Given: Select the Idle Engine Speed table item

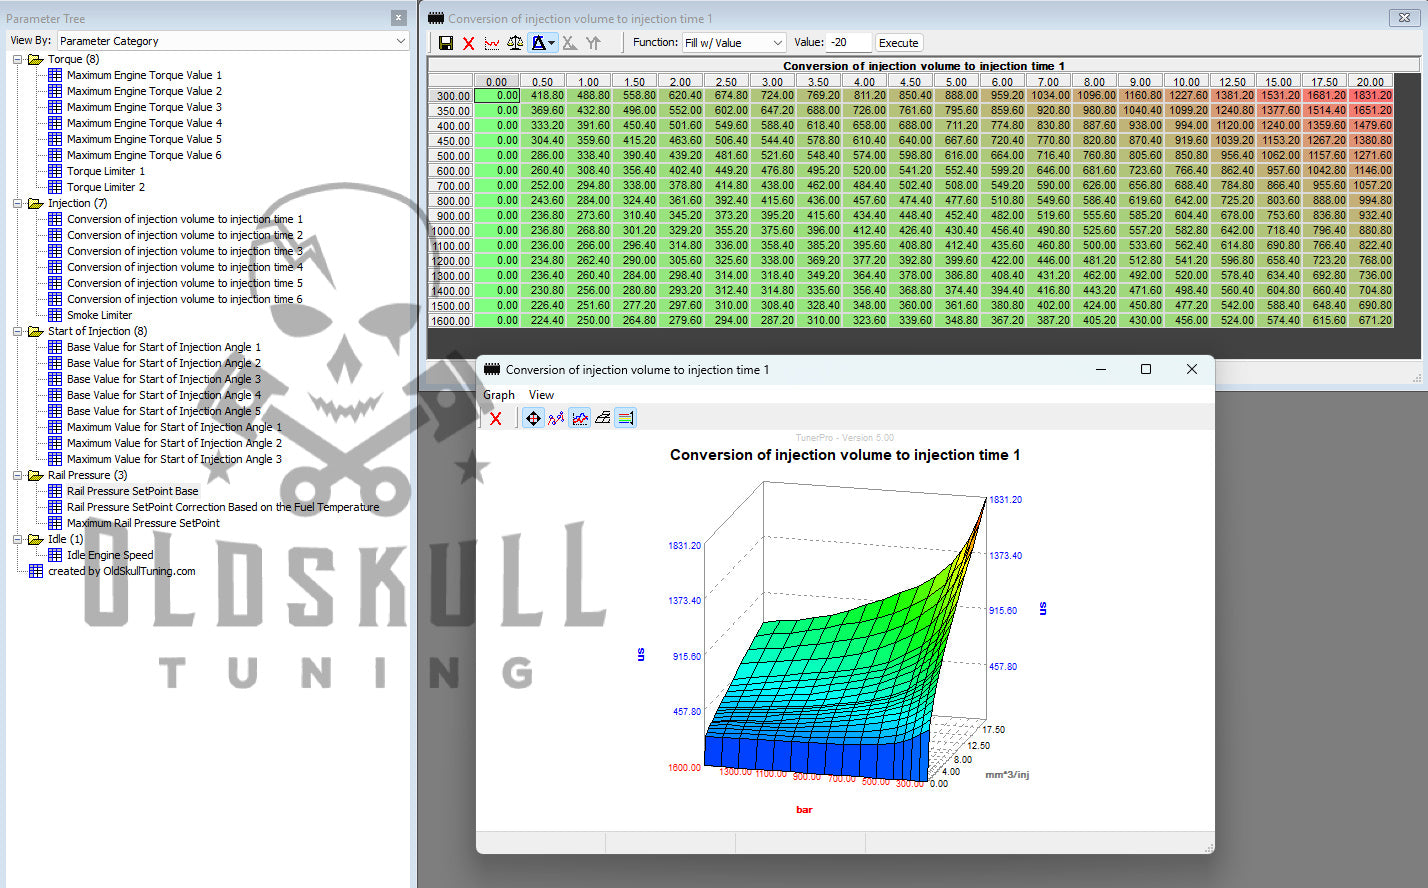Looking at the screenshot, I should [110, 555].
